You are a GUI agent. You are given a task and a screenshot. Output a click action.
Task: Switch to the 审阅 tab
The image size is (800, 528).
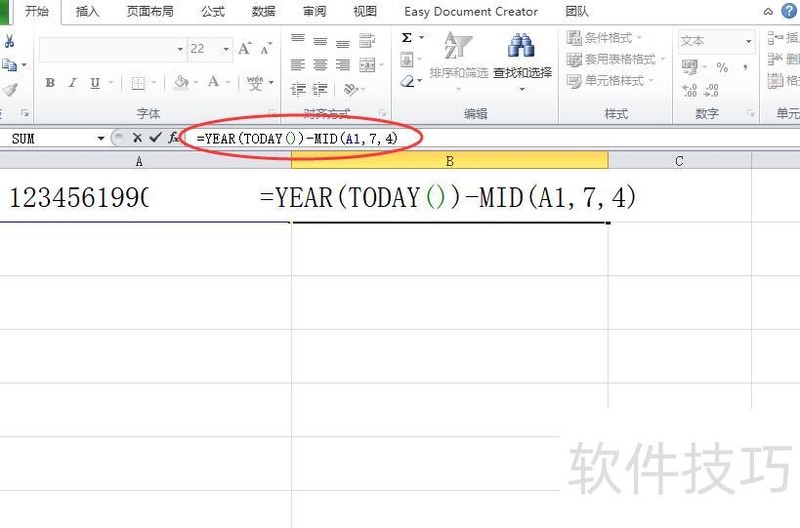(314, 11)
